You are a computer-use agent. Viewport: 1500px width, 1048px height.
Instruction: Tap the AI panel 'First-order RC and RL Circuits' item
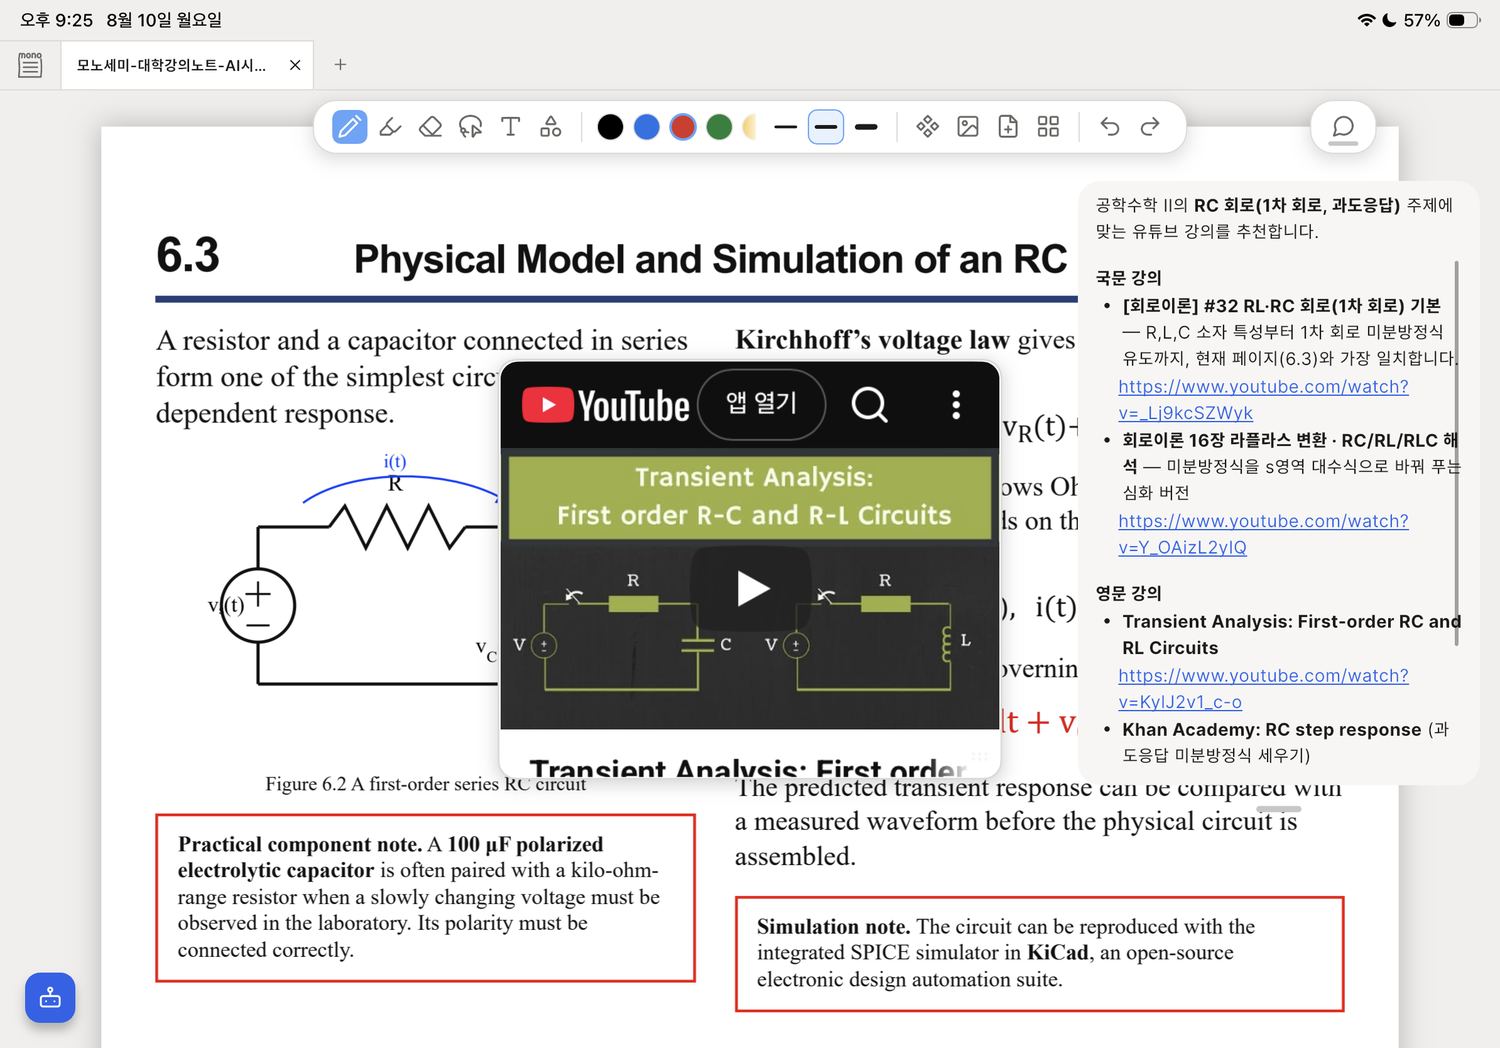1291,635
